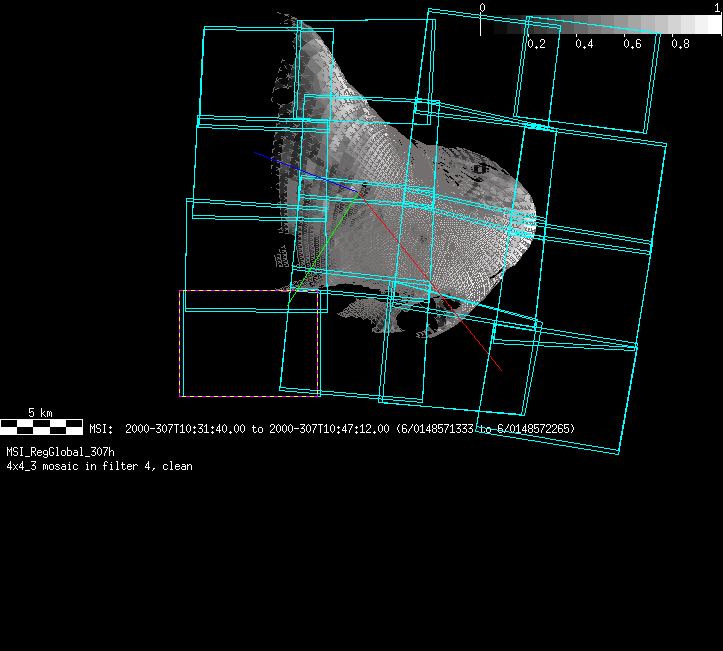Click the checkered 5 km scale bar
Screen dimensions: 723x651
41,427
